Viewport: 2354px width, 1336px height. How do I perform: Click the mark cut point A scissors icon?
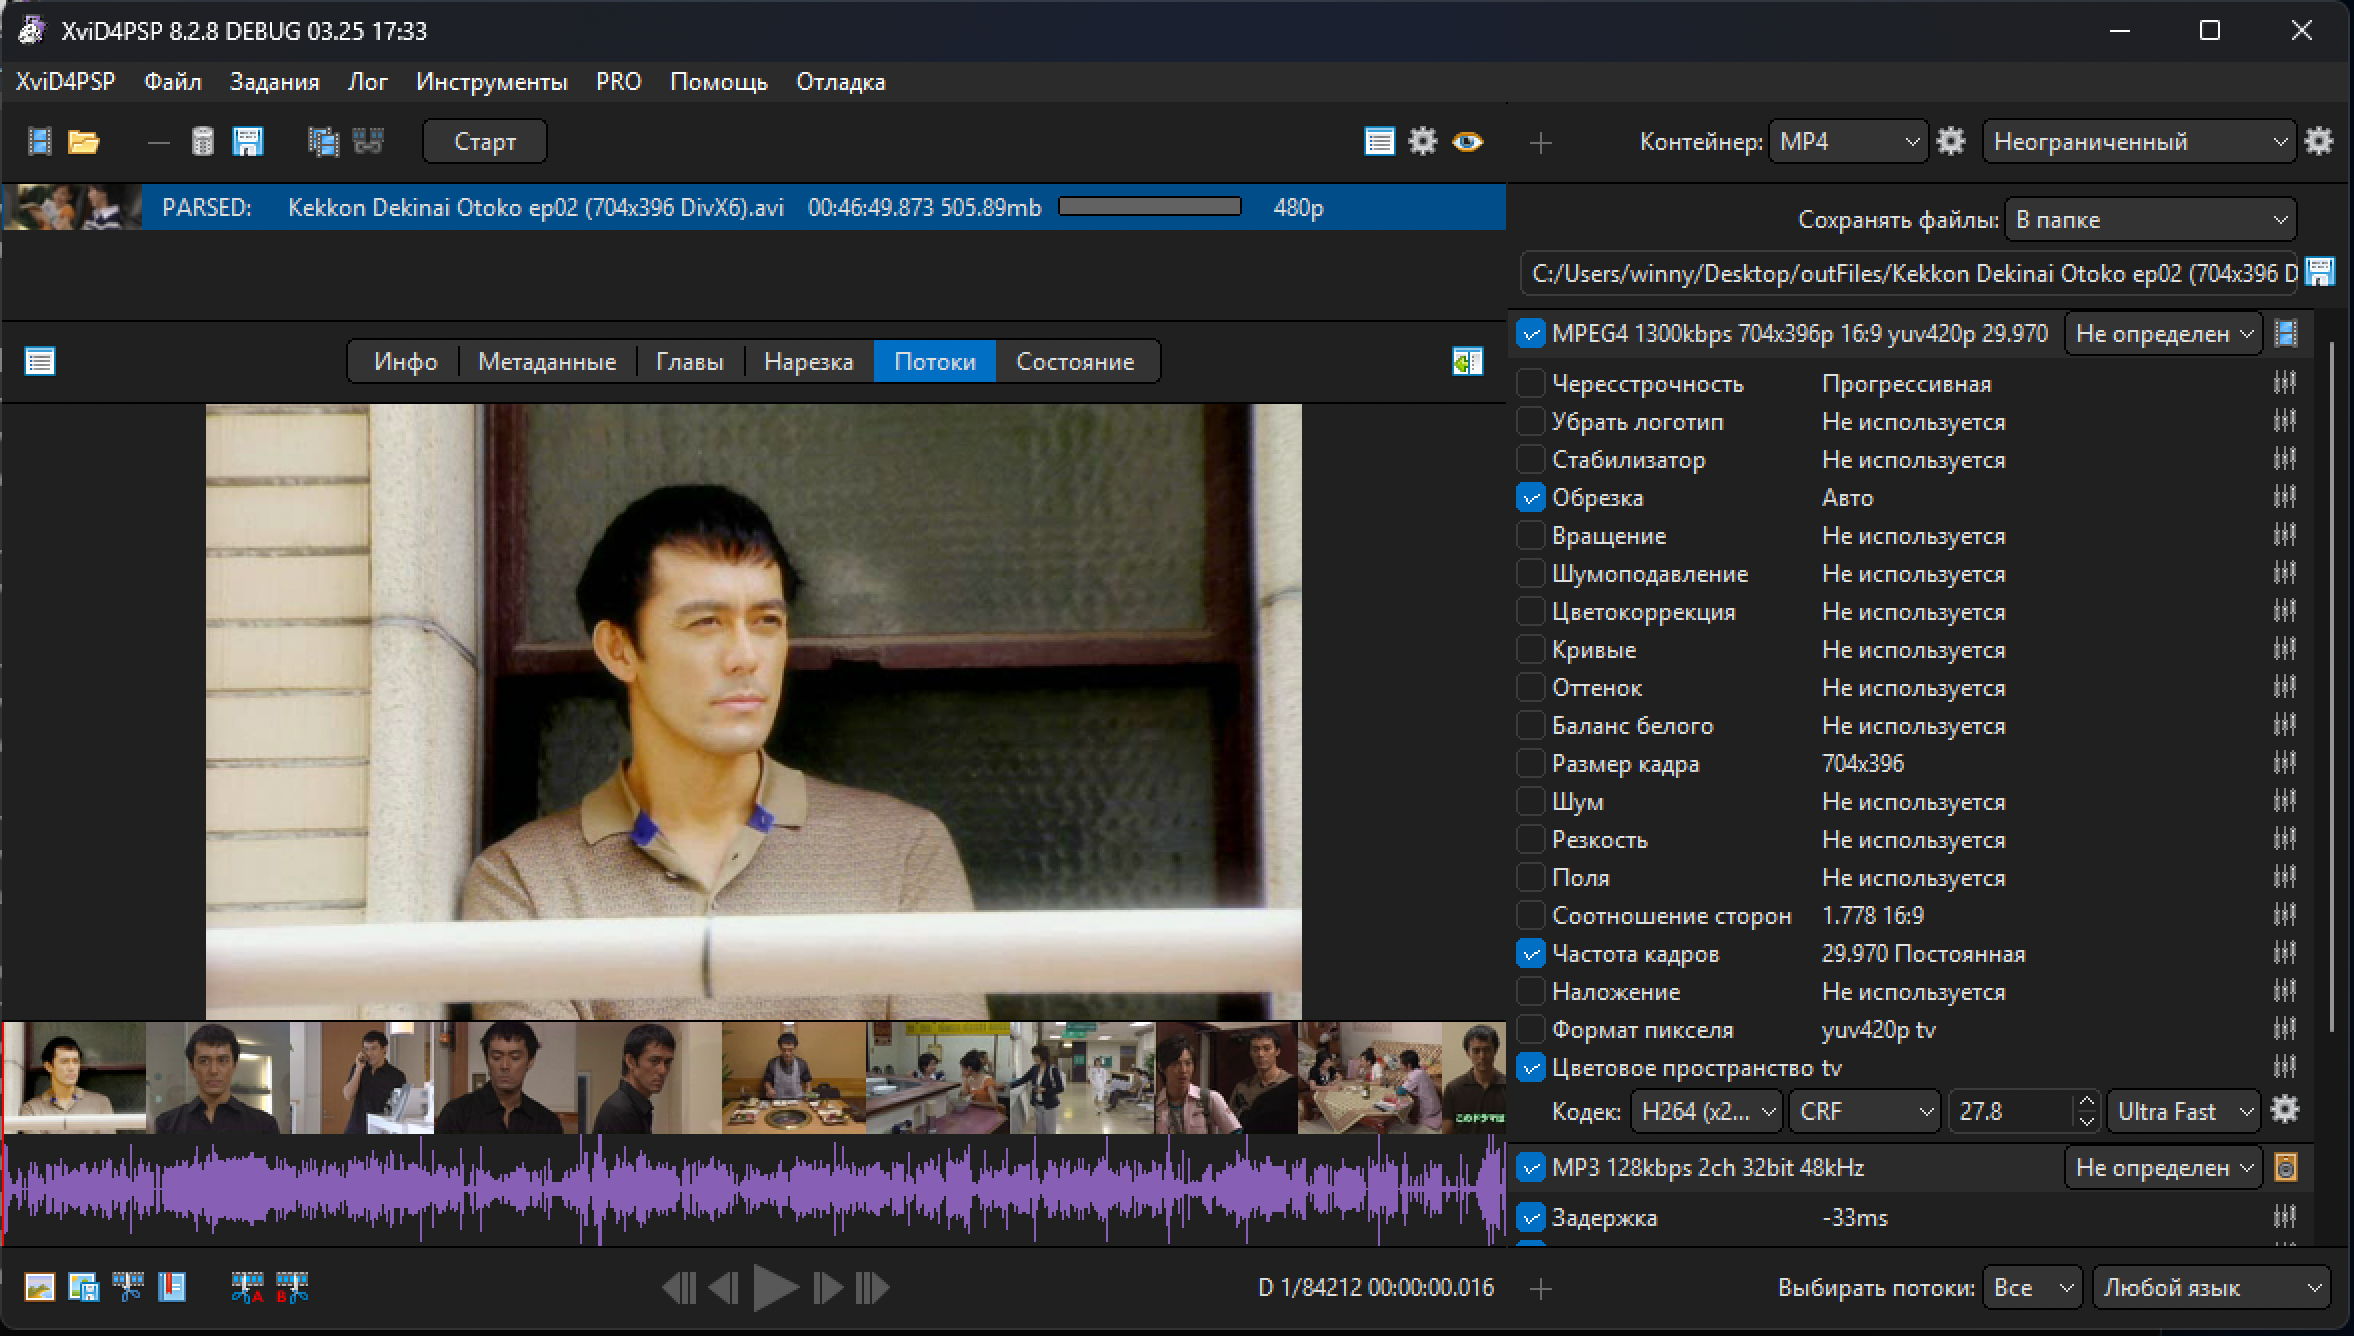coord(246,1287)
